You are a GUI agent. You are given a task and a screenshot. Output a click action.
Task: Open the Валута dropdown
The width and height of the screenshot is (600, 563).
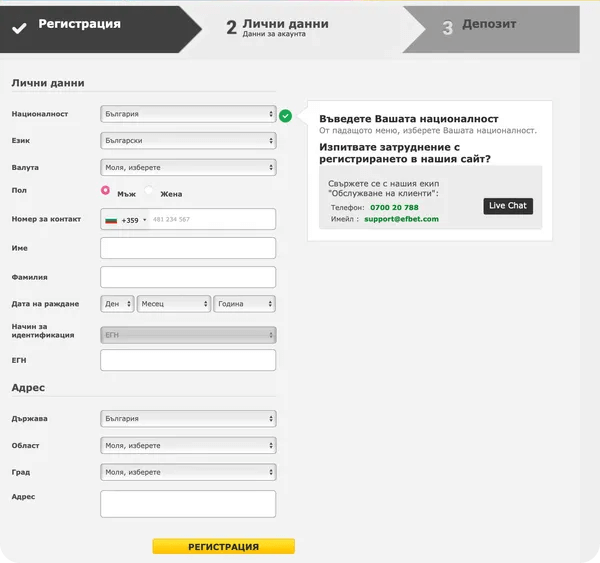pyautogui.click(x=188, y=167)
